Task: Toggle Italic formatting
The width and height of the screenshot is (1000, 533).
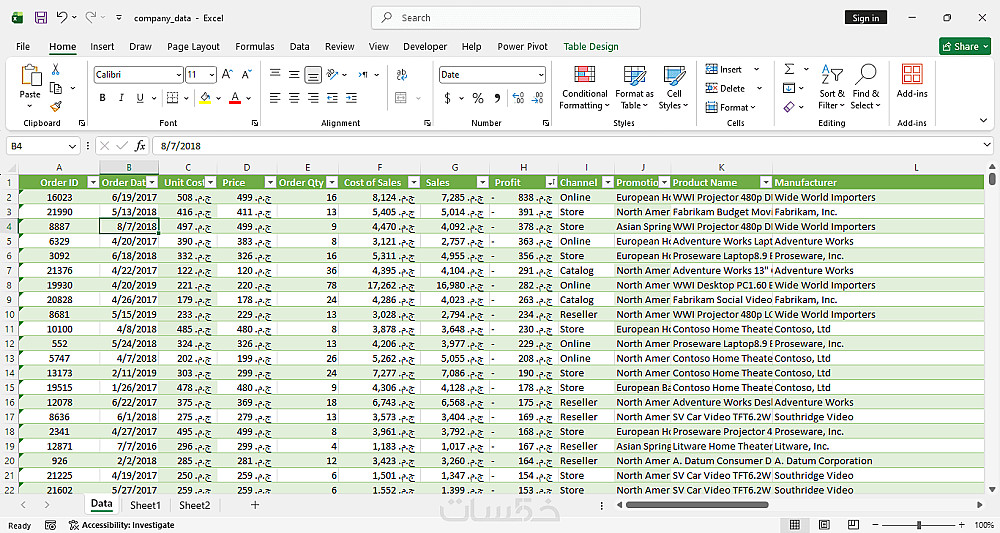Action: tap(121, 98)
